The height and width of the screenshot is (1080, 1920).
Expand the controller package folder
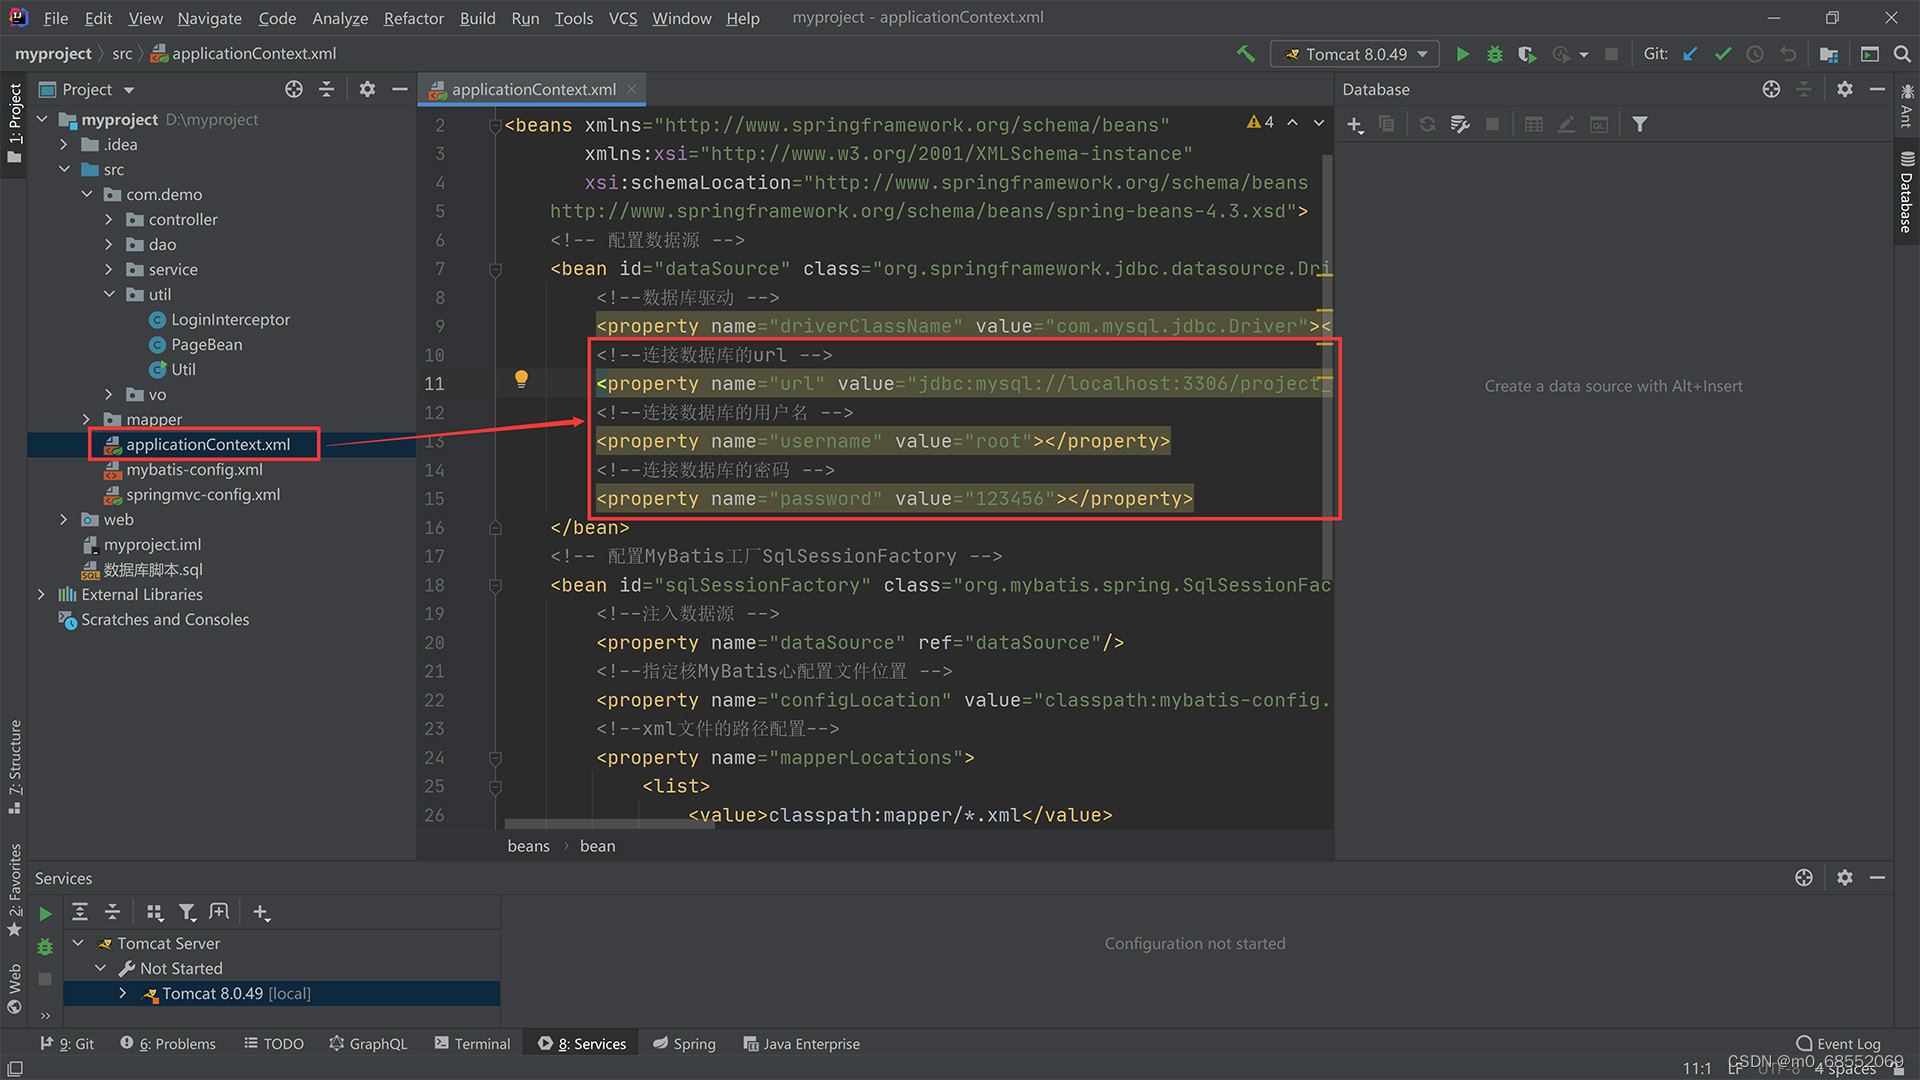click(x=109, y=219)
